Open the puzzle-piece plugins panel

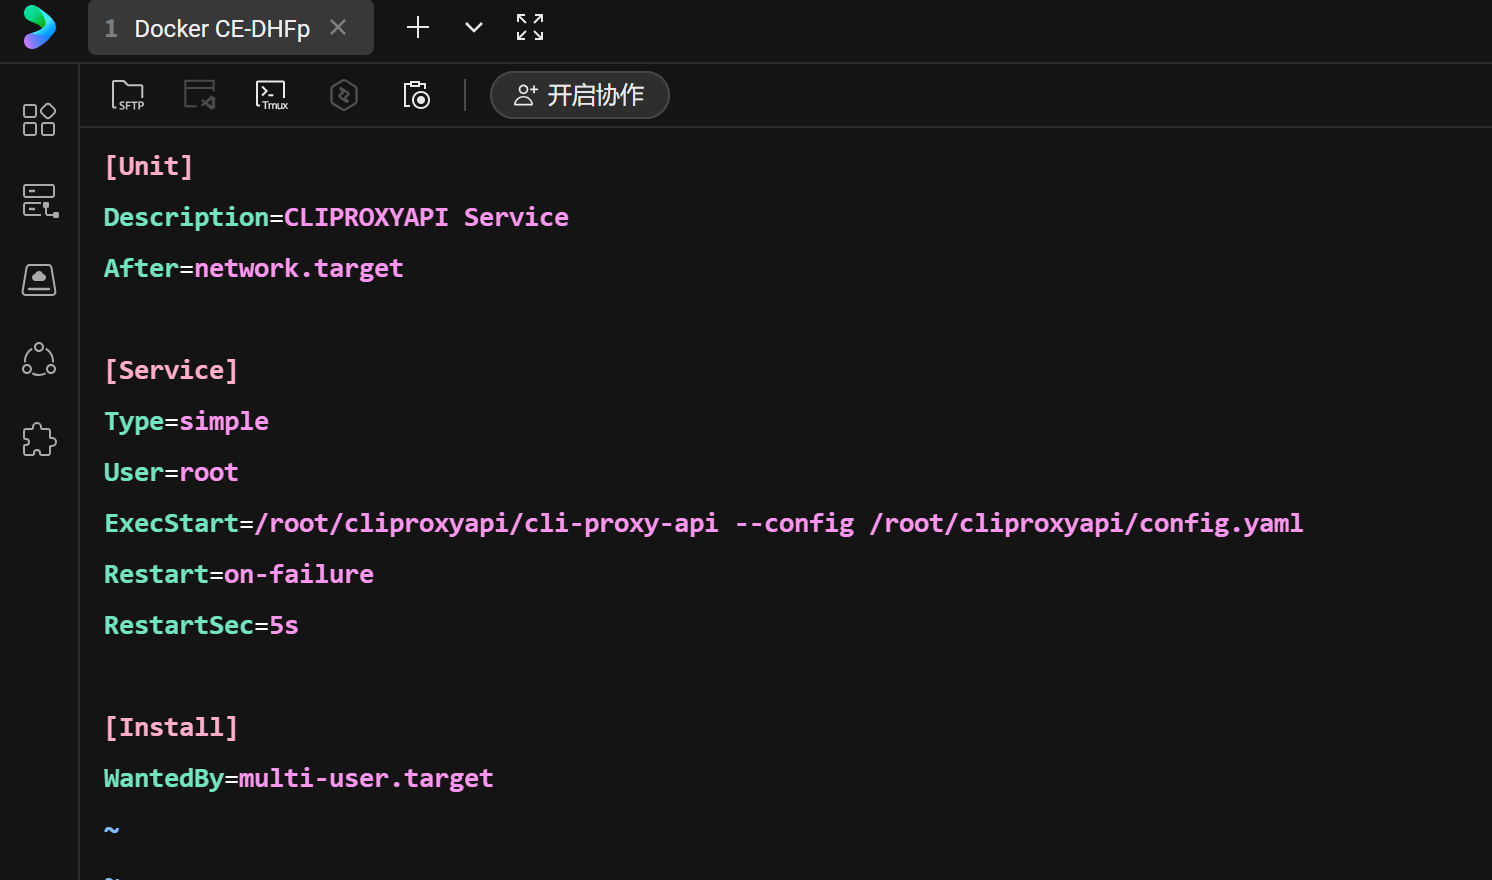(x=39, y=440)
